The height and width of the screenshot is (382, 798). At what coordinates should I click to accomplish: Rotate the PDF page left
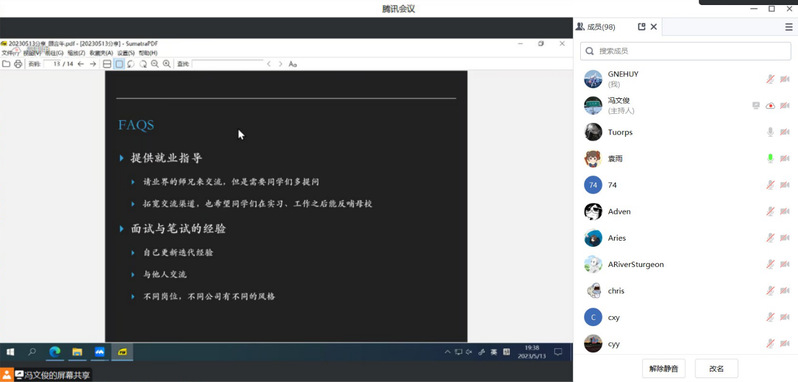[131, 64]
